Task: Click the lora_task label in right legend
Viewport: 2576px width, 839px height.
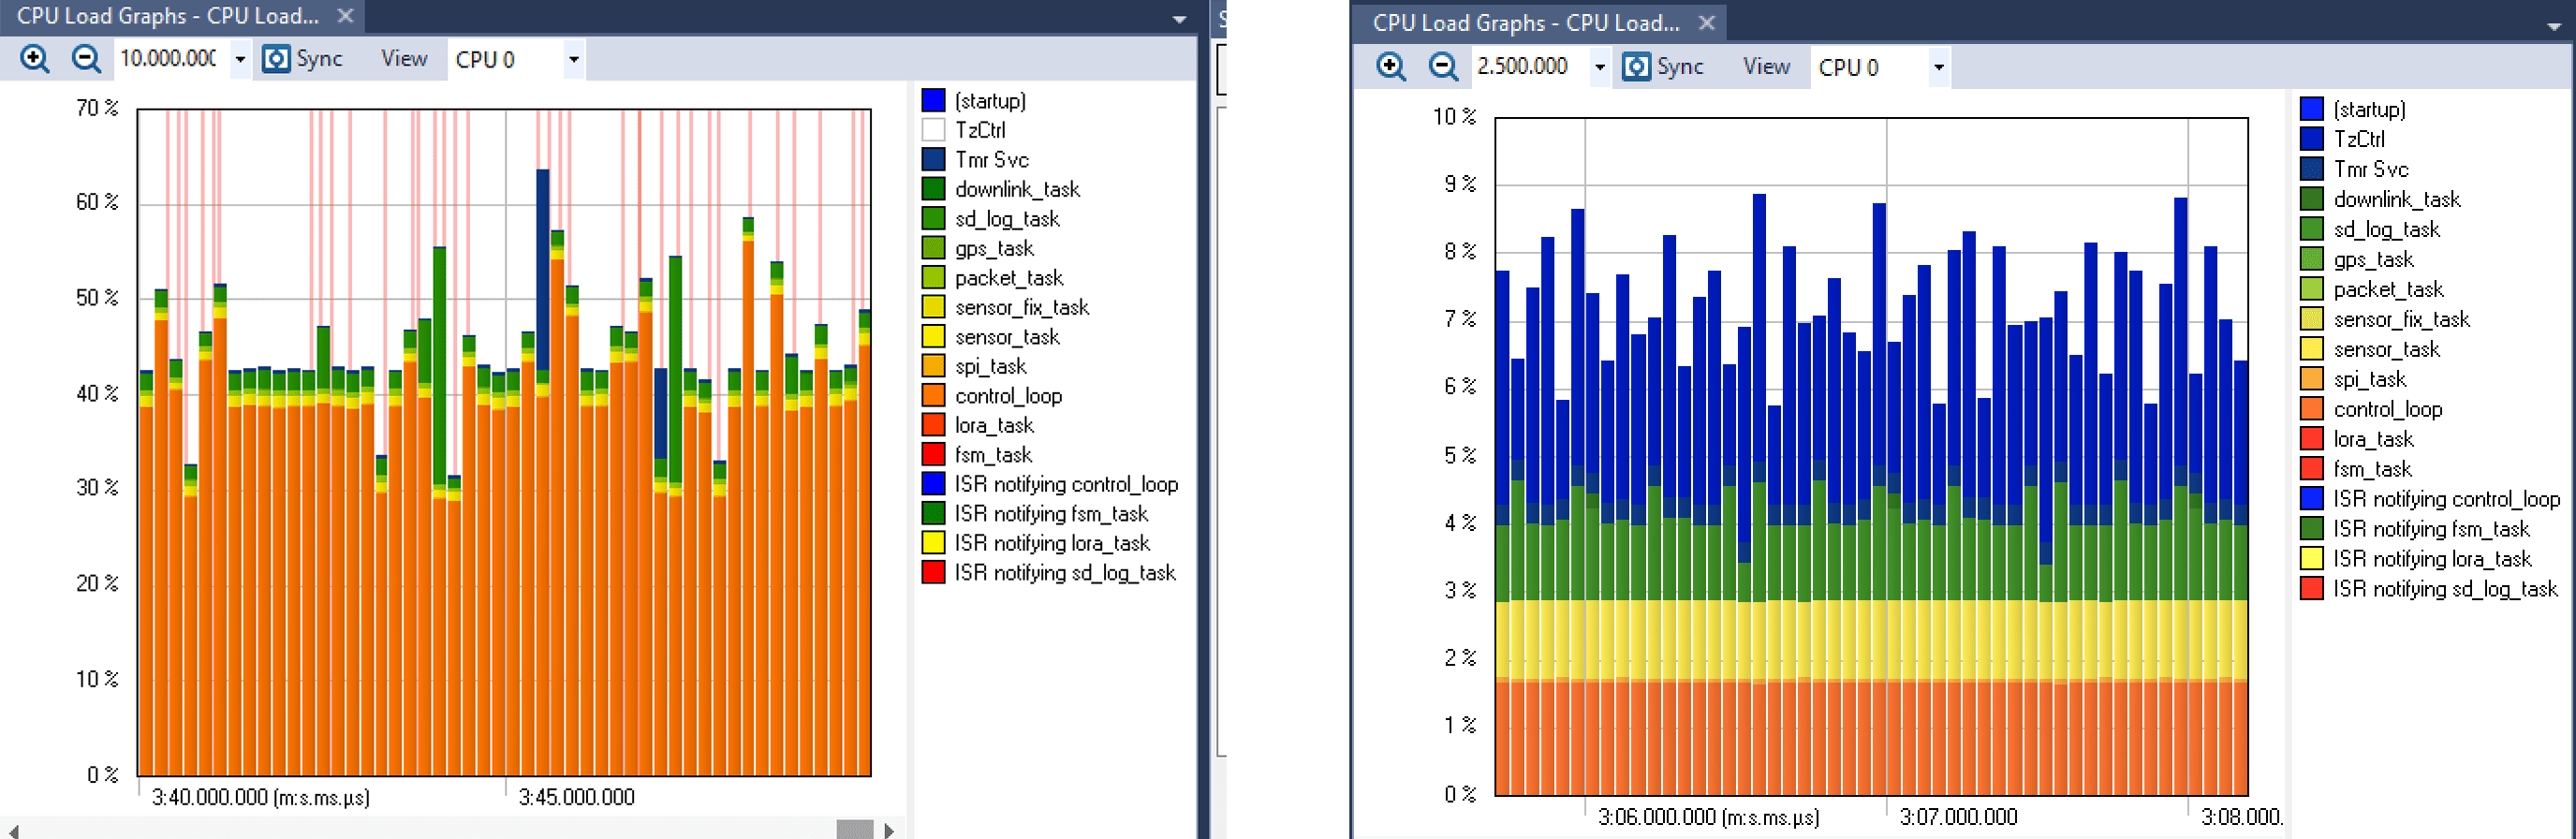Action: pos(2374,439)
